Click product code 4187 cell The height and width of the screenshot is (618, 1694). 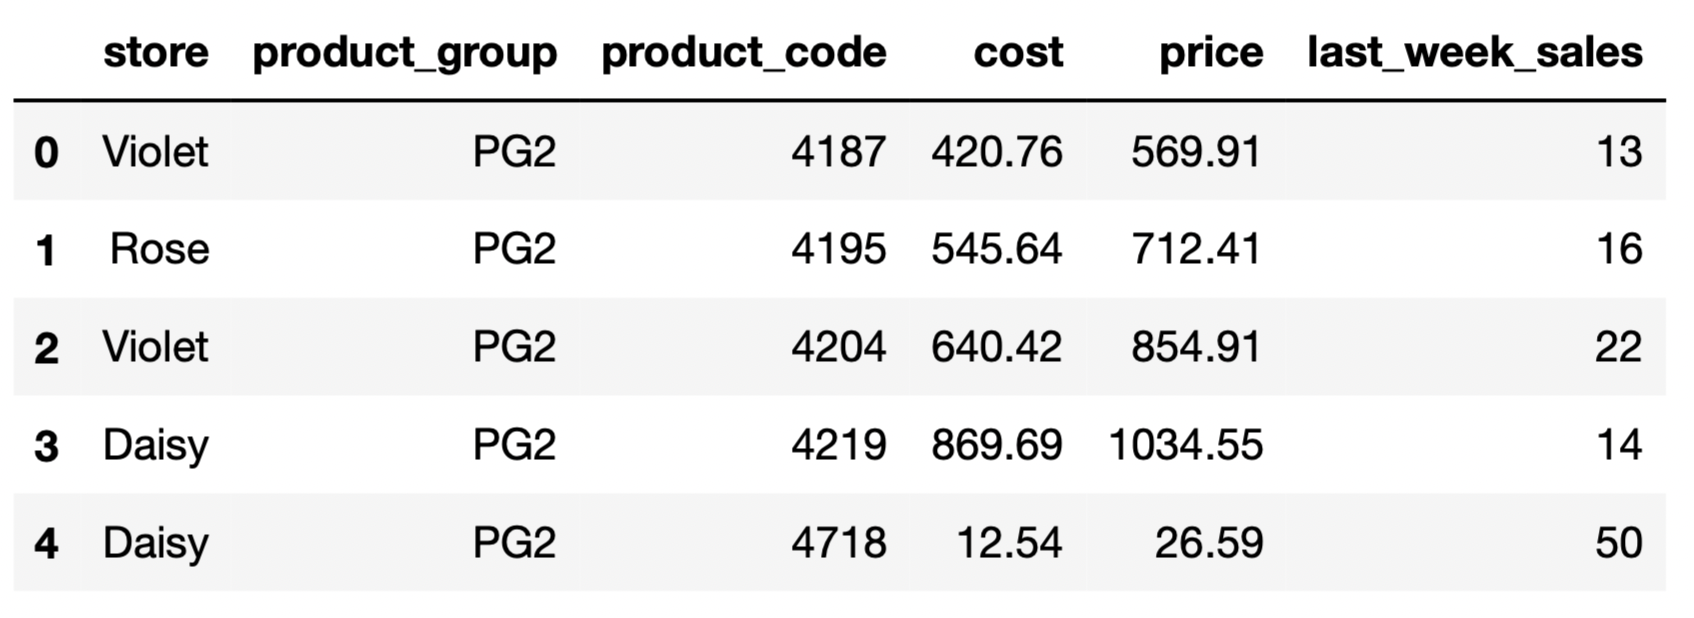(838, 152)
